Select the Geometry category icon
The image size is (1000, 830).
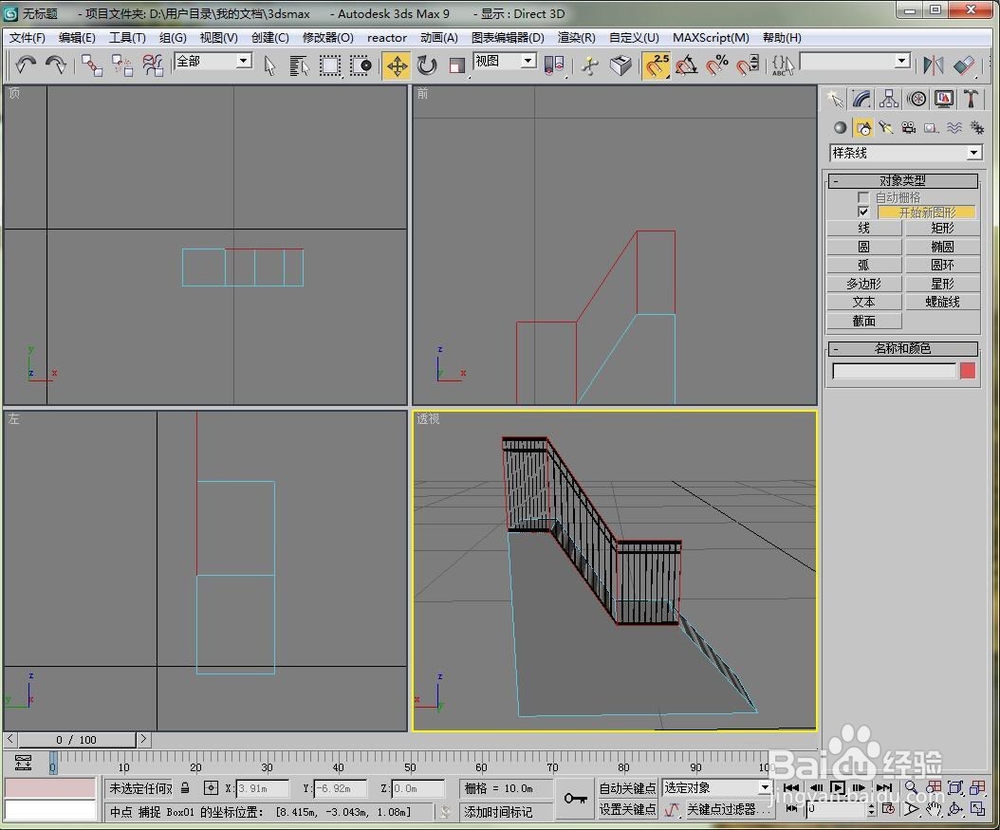click(x=840, y=128)
